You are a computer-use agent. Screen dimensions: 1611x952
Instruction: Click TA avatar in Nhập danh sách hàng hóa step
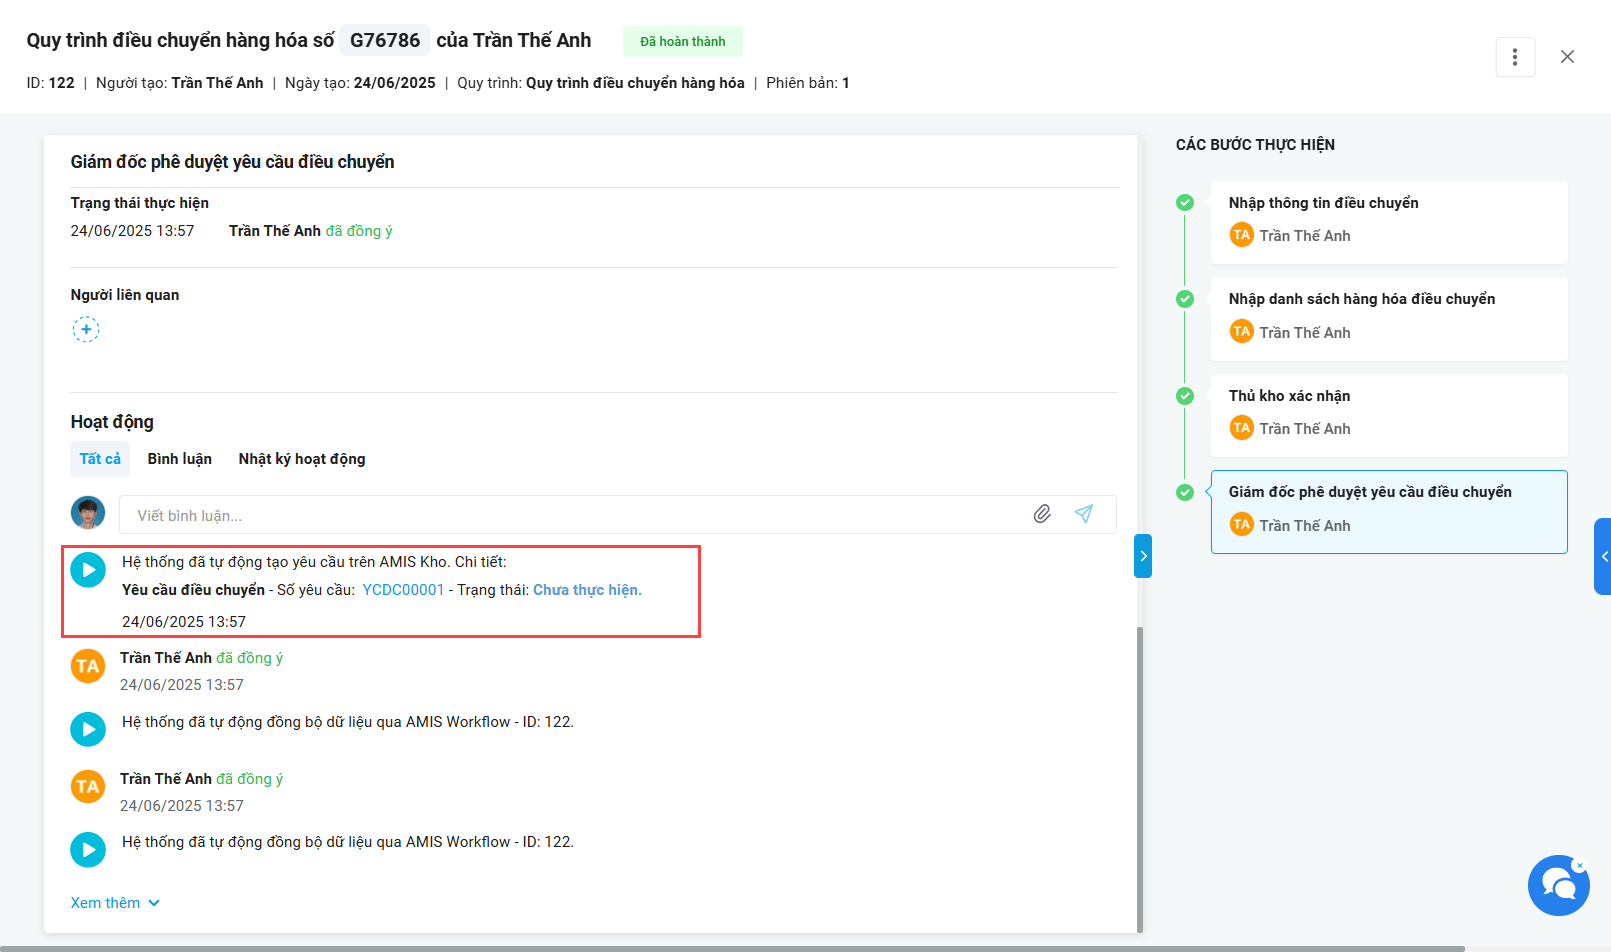point(1242,331)
